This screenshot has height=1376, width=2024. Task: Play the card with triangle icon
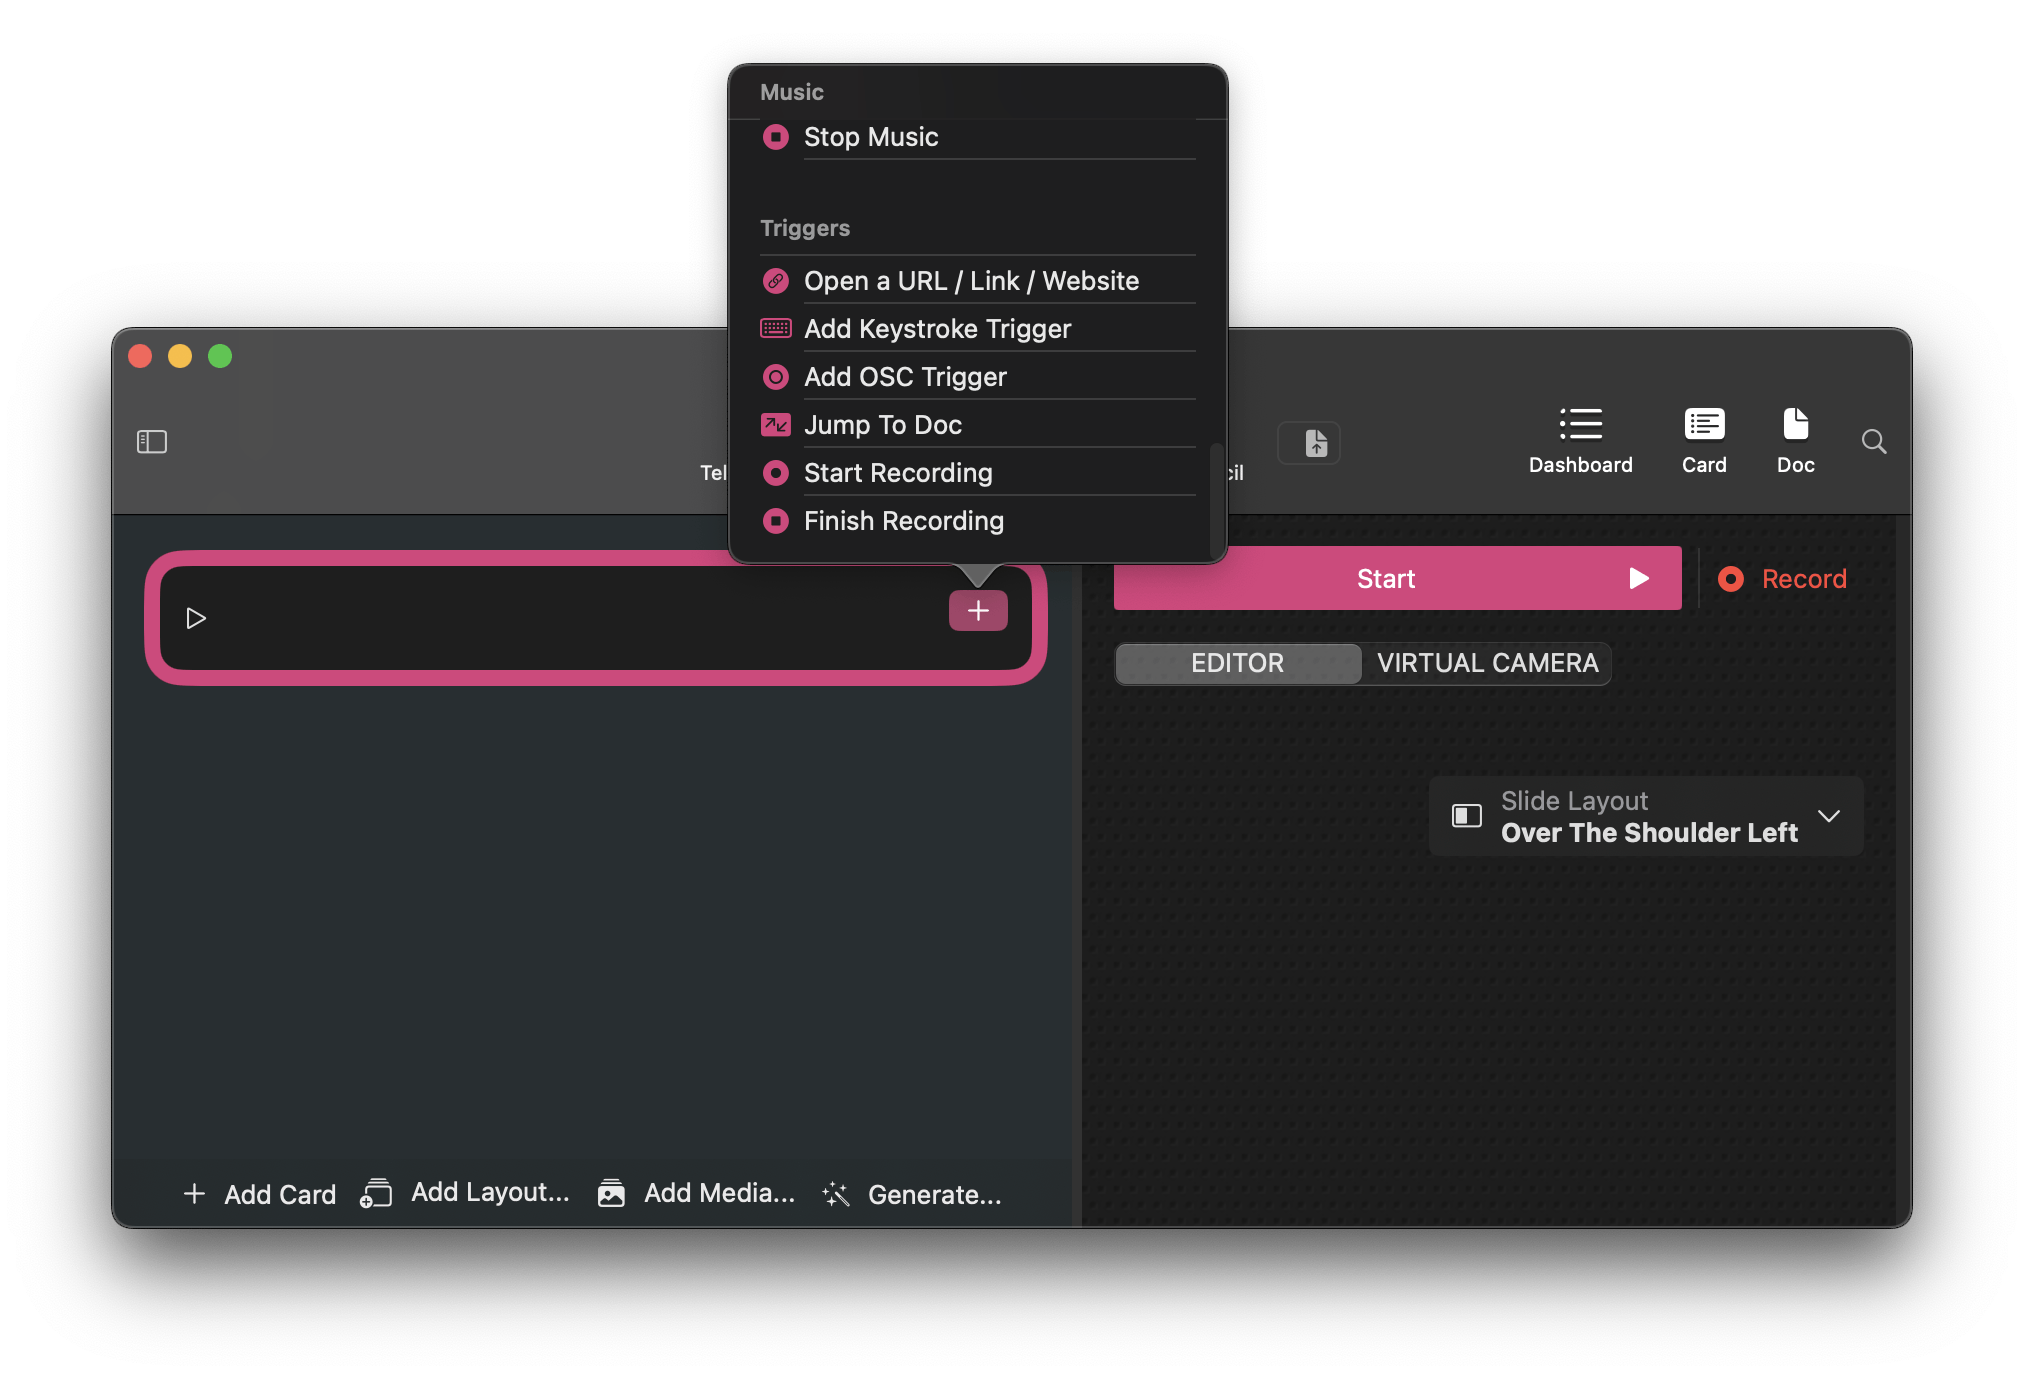[x=196, y=618]
